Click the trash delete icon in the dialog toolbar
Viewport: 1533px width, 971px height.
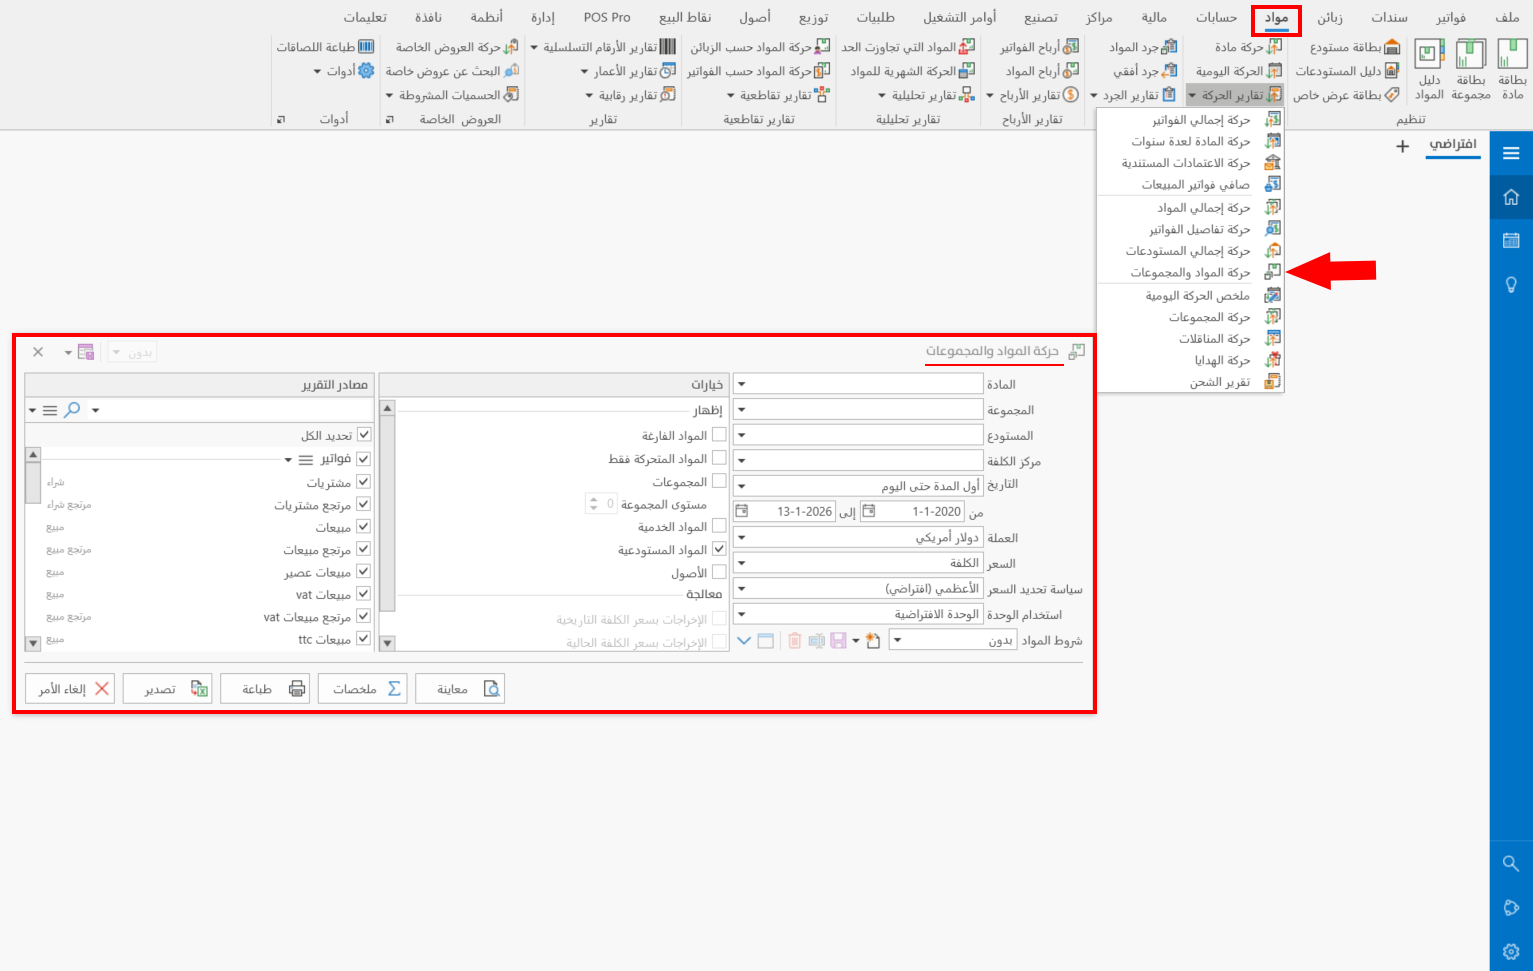point(795,641)
